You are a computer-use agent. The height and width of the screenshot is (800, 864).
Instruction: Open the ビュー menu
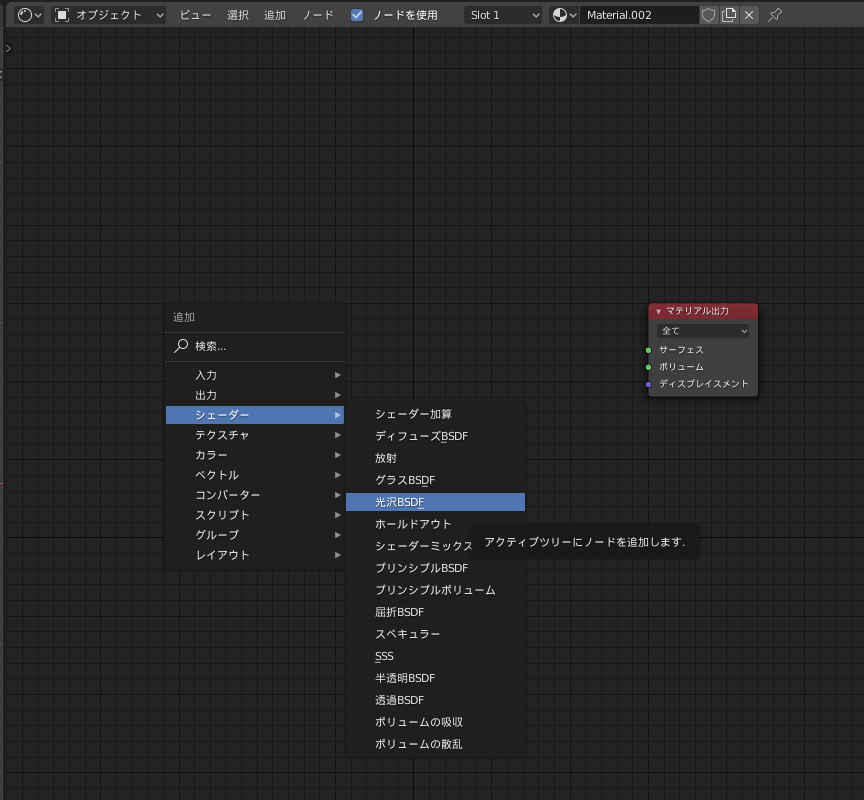click(x=195, y=15)
